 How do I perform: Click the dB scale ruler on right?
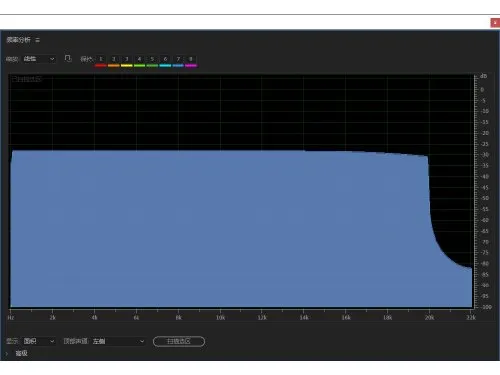pos(483,192)
